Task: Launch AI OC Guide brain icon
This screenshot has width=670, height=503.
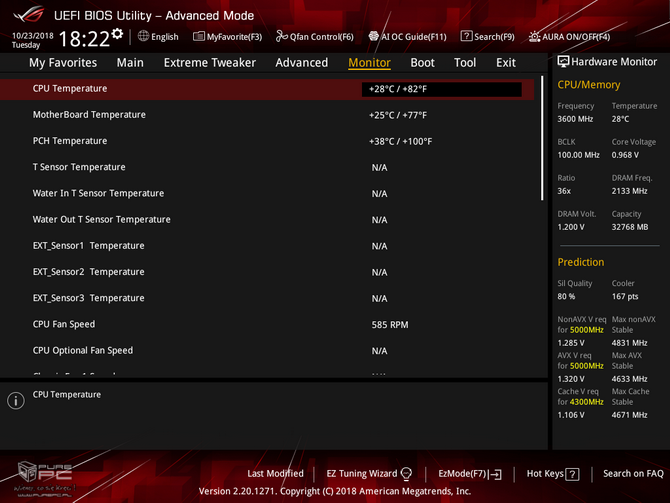Action: (x=373, y=36)
